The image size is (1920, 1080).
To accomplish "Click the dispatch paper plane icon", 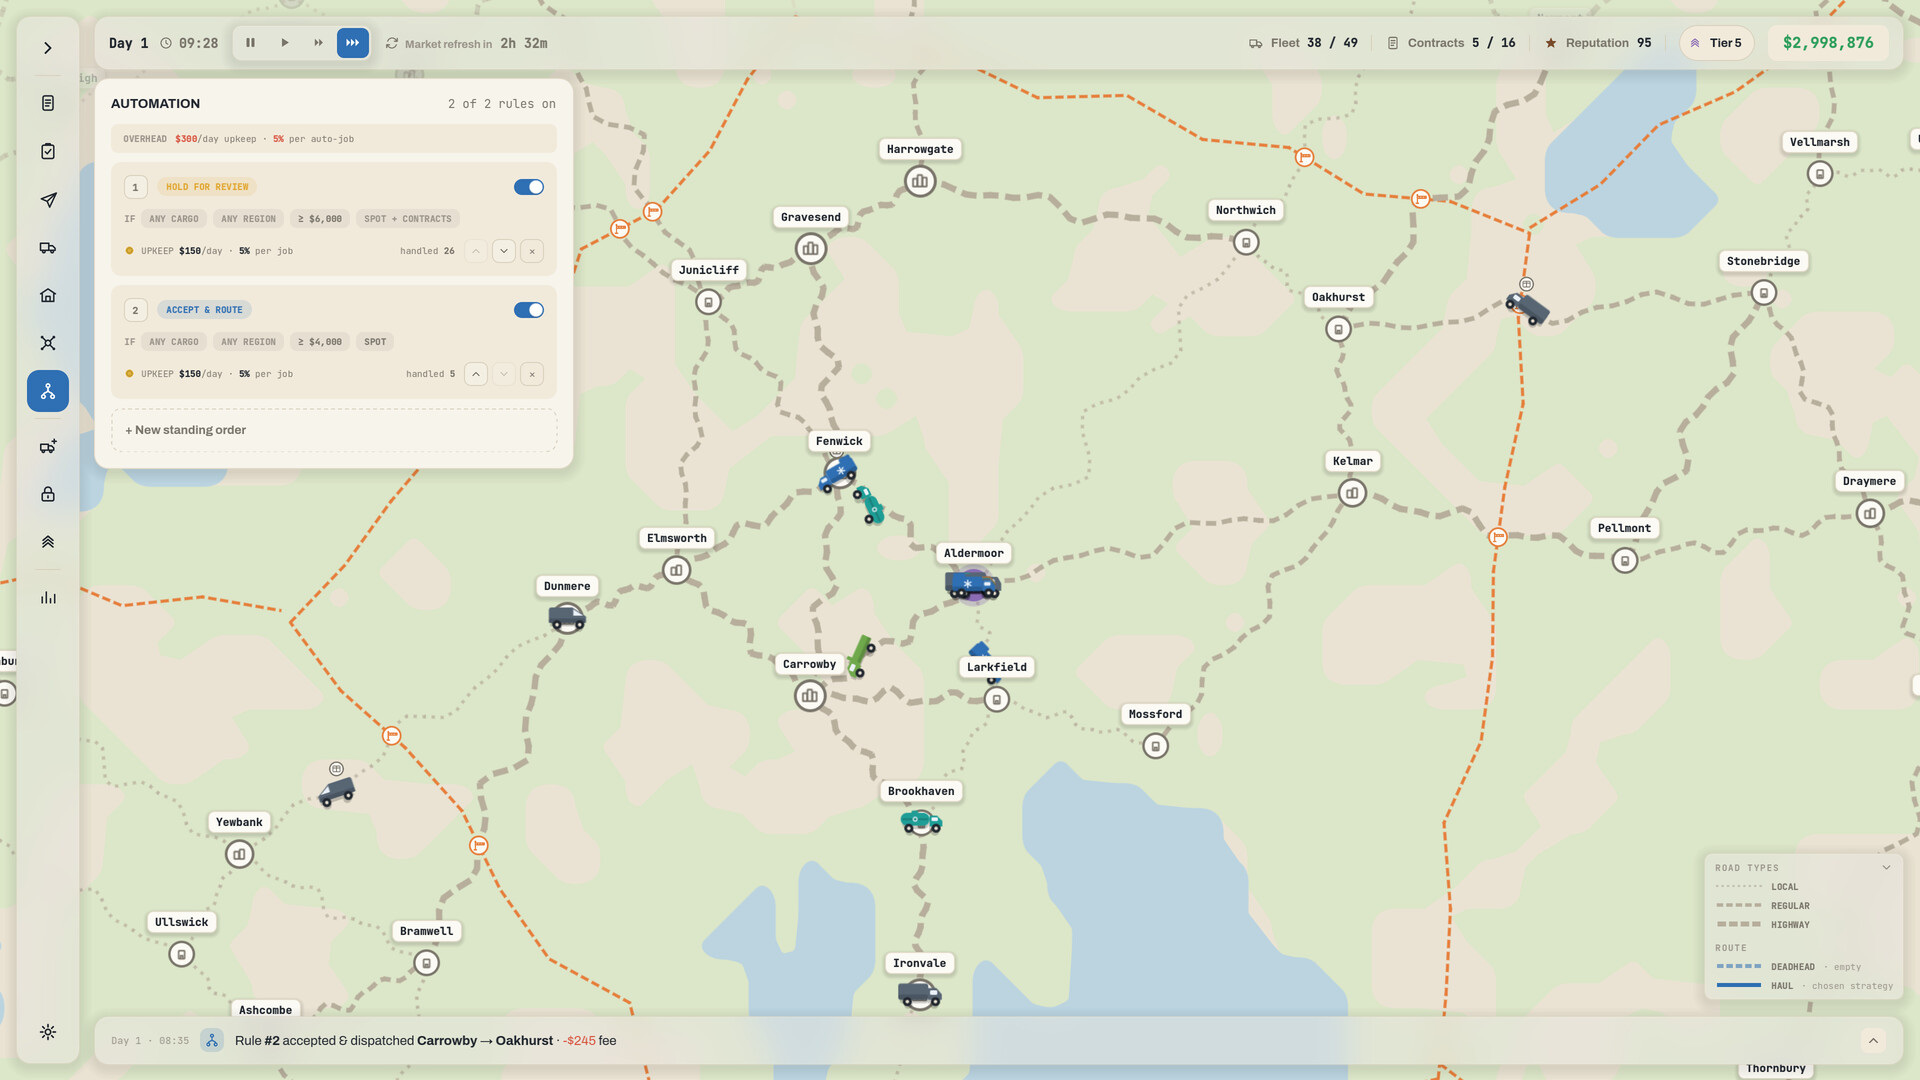I will coord(48,200).
